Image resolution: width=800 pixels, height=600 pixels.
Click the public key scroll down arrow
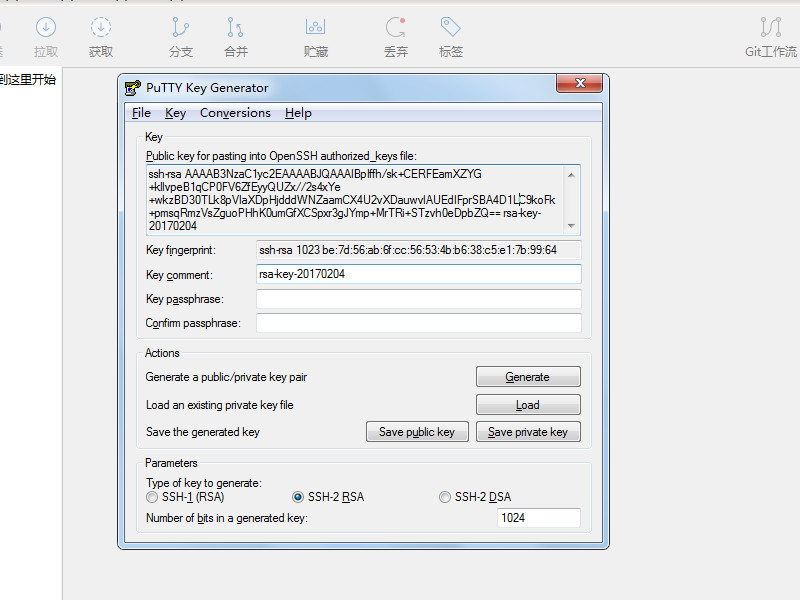point(571,226)
